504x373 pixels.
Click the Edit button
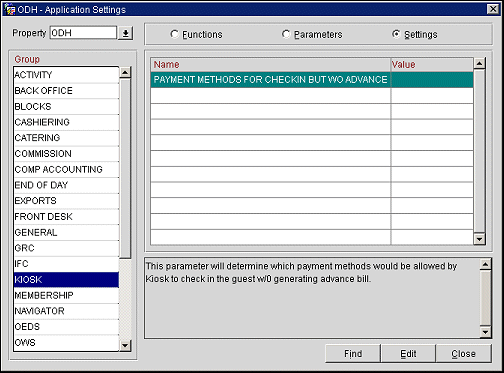(408, 353)
